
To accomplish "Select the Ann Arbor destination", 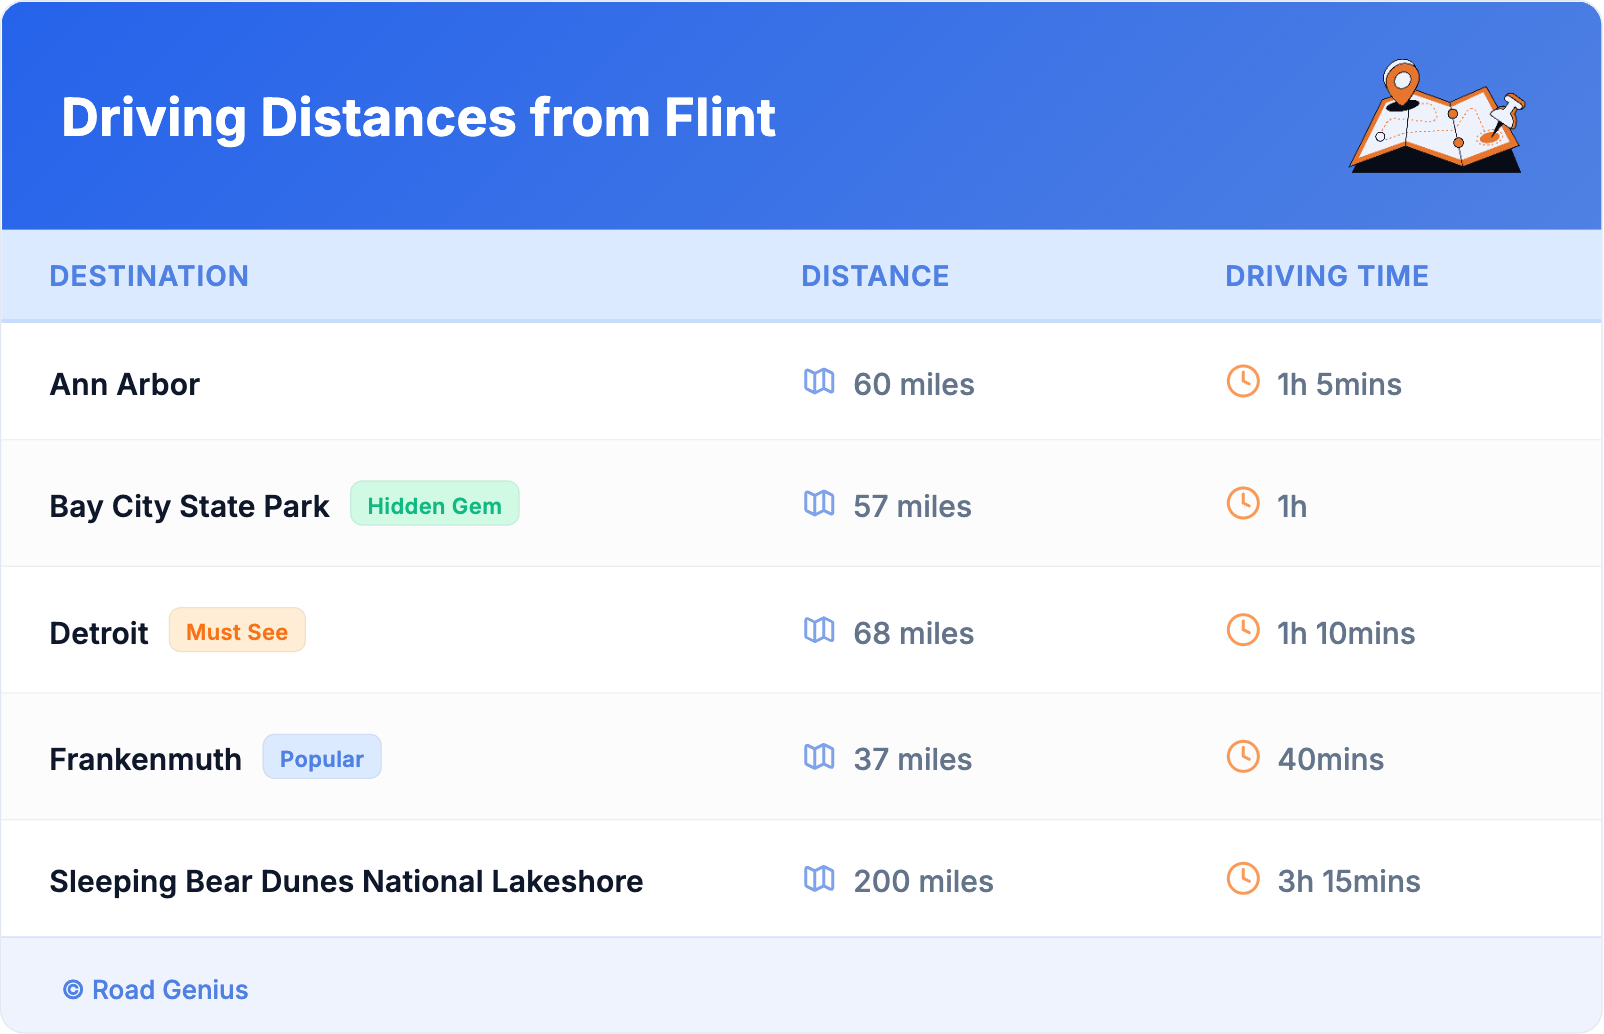I will (125, 384).
